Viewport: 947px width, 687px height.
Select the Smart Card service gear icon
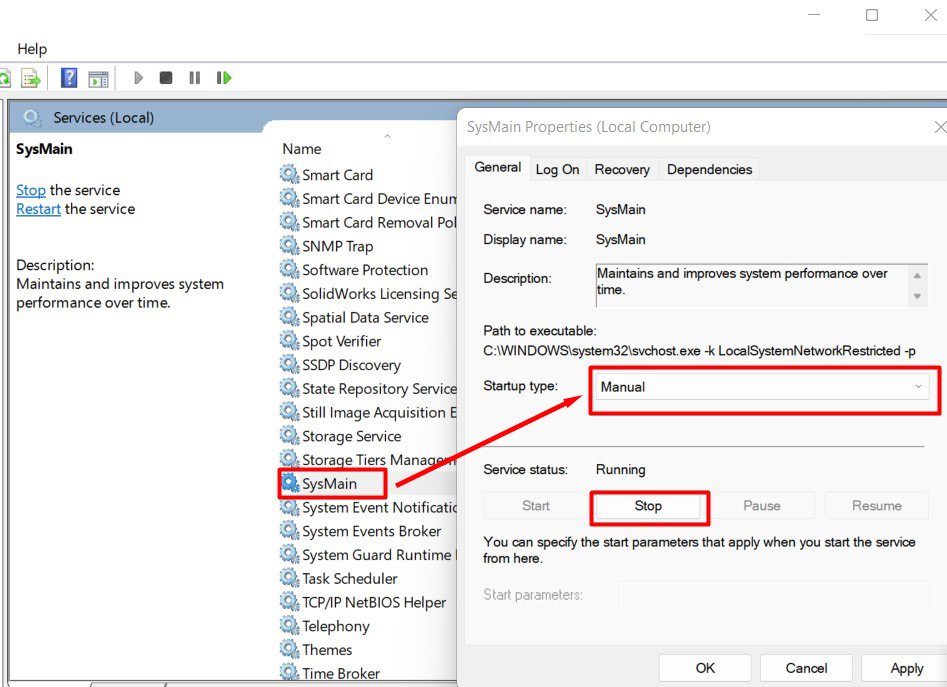coord(290,174)
